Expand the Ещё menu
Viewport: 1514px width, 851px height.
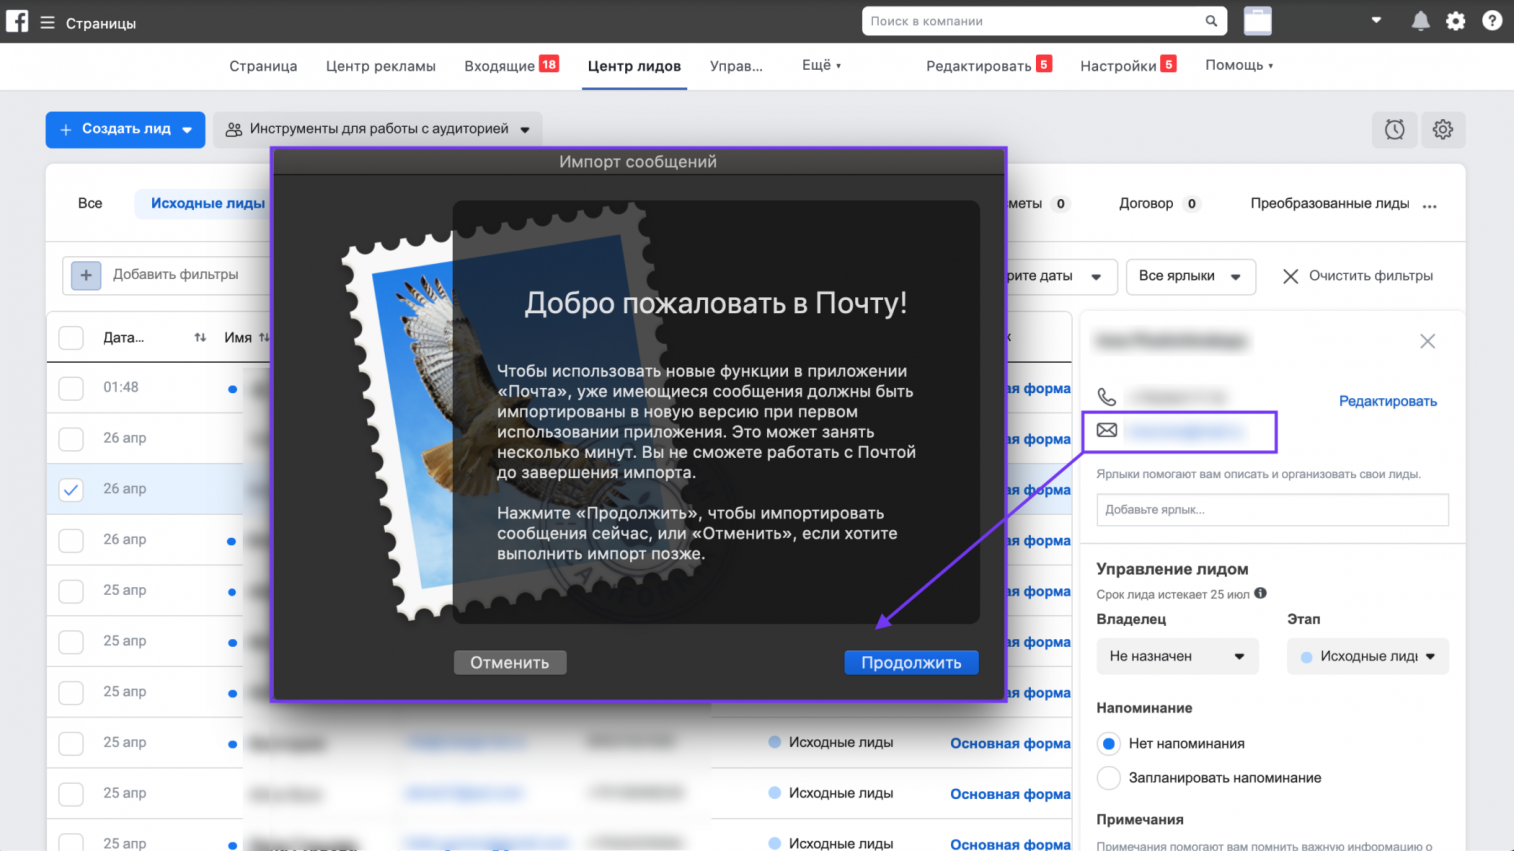[821, 65]
